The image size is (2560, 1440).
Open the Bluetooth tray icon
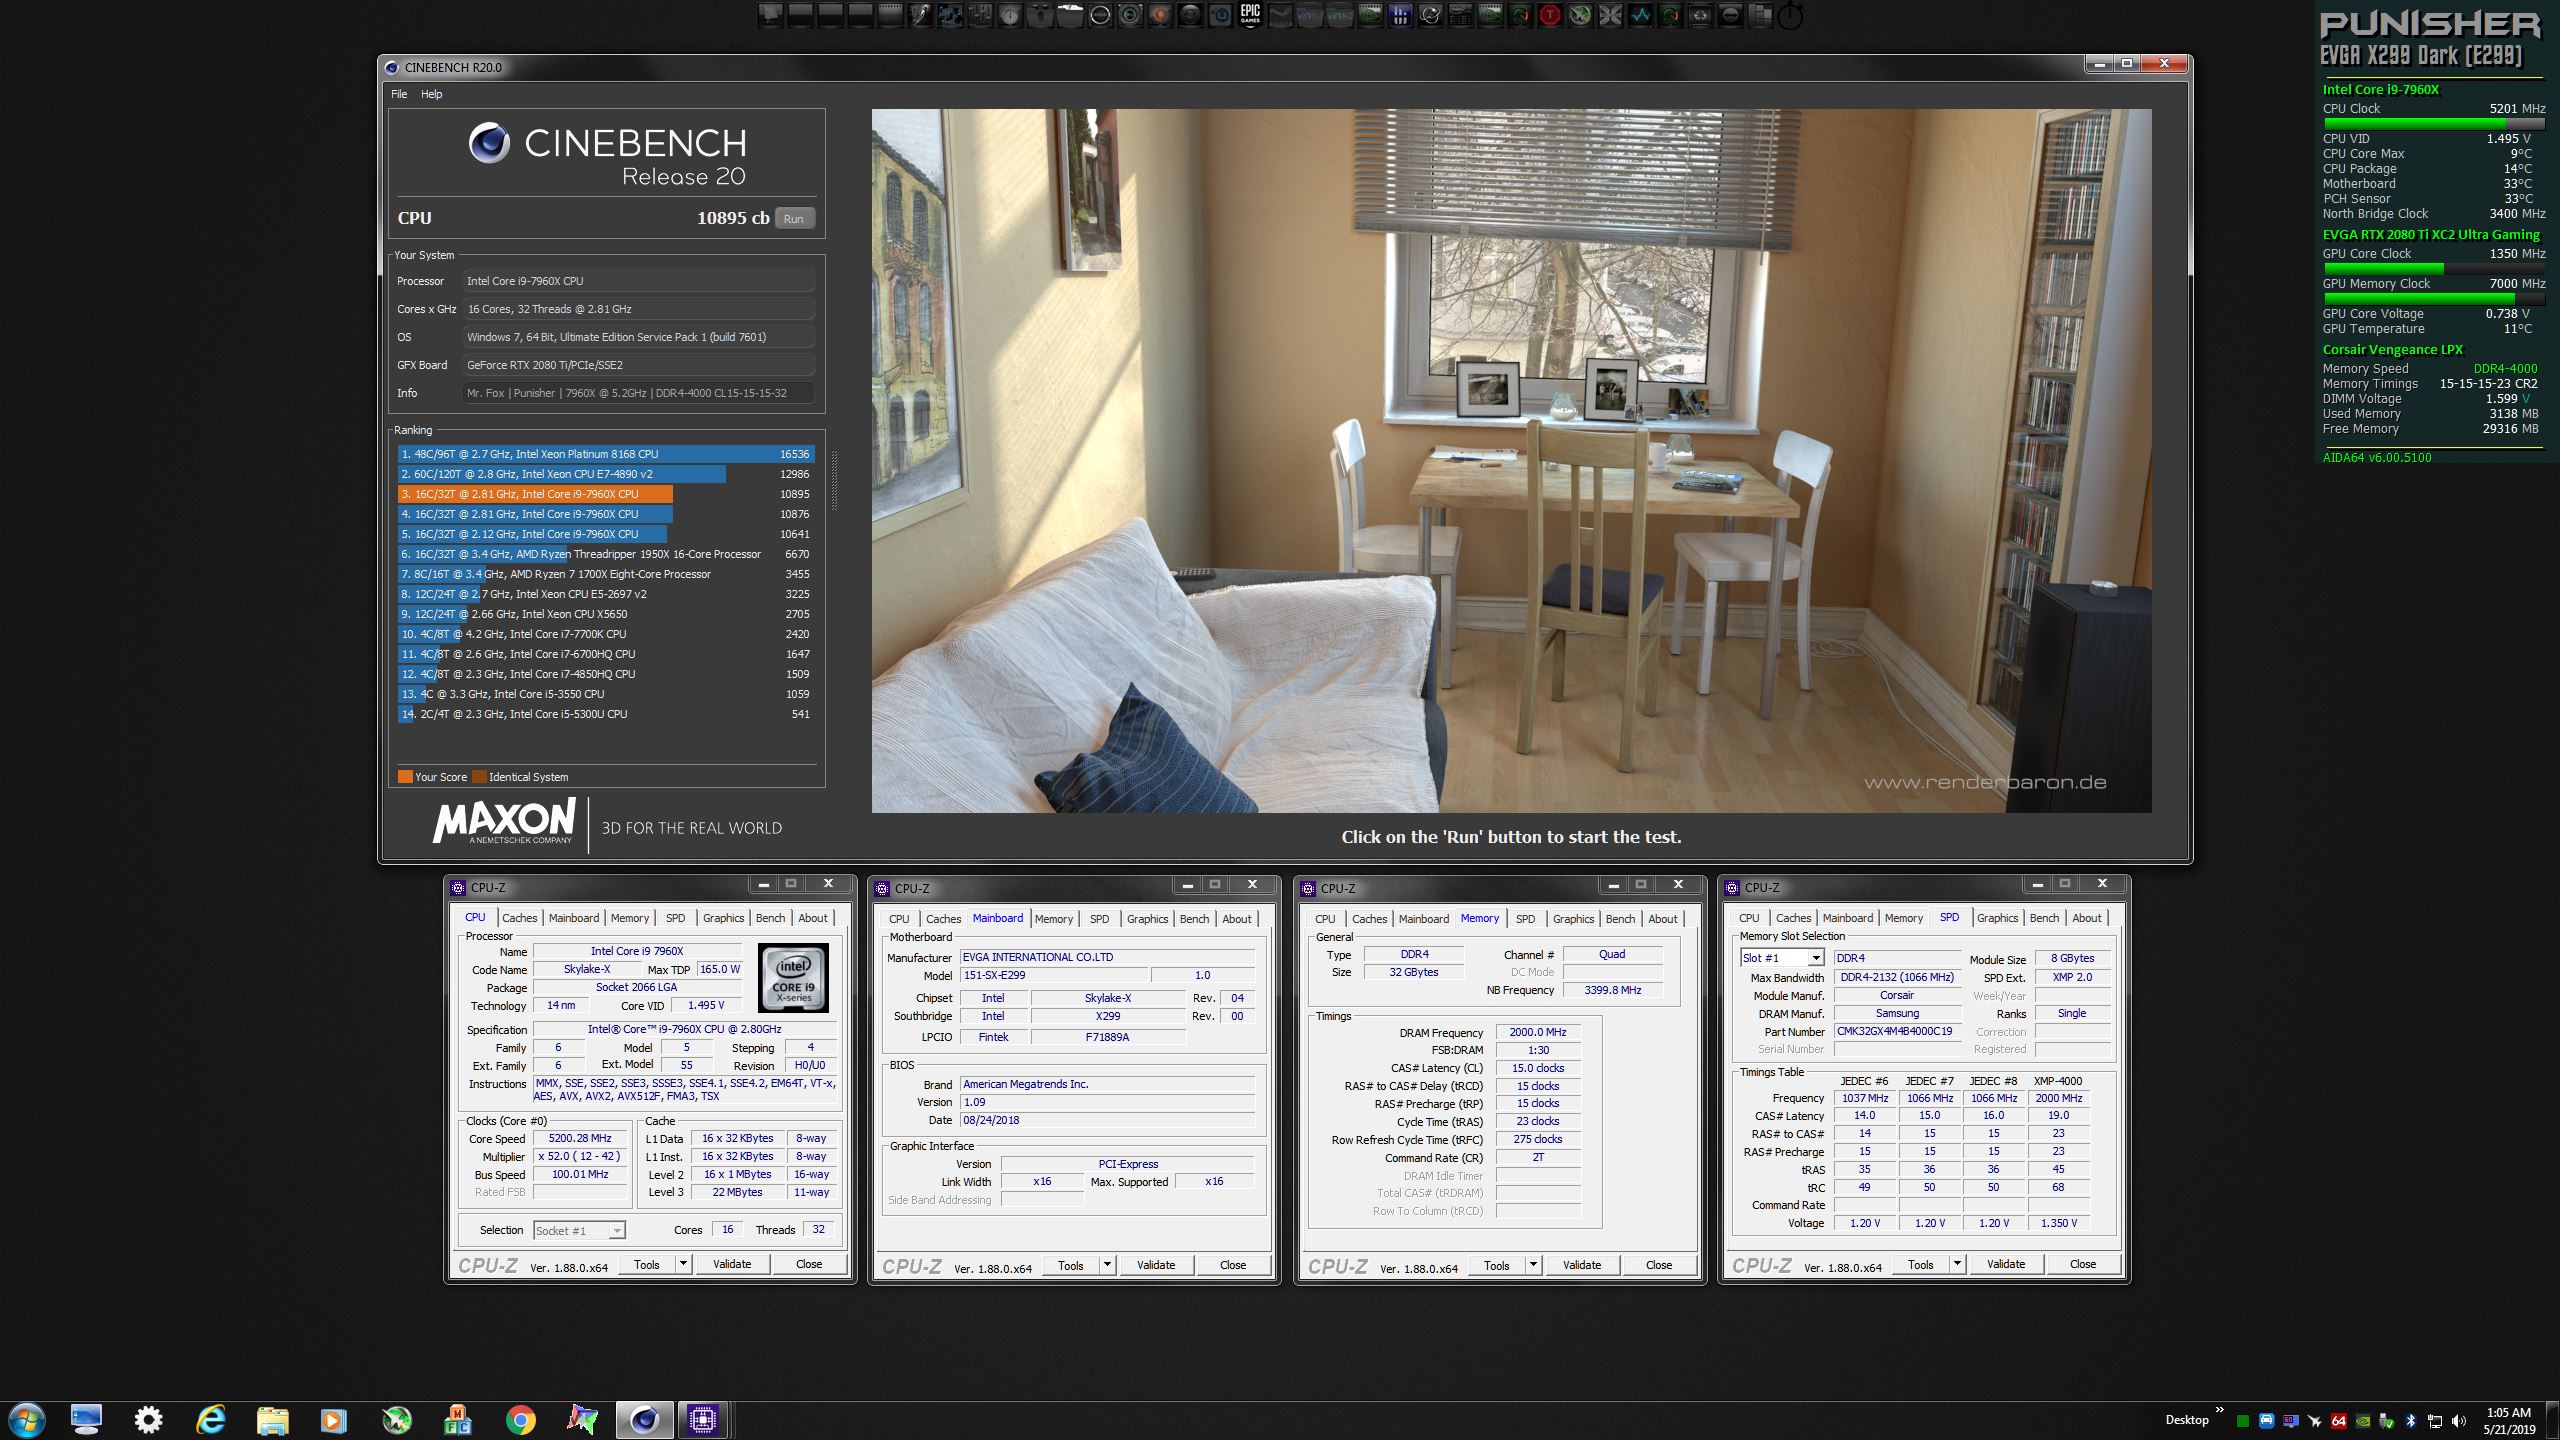click(2410, 1421)
